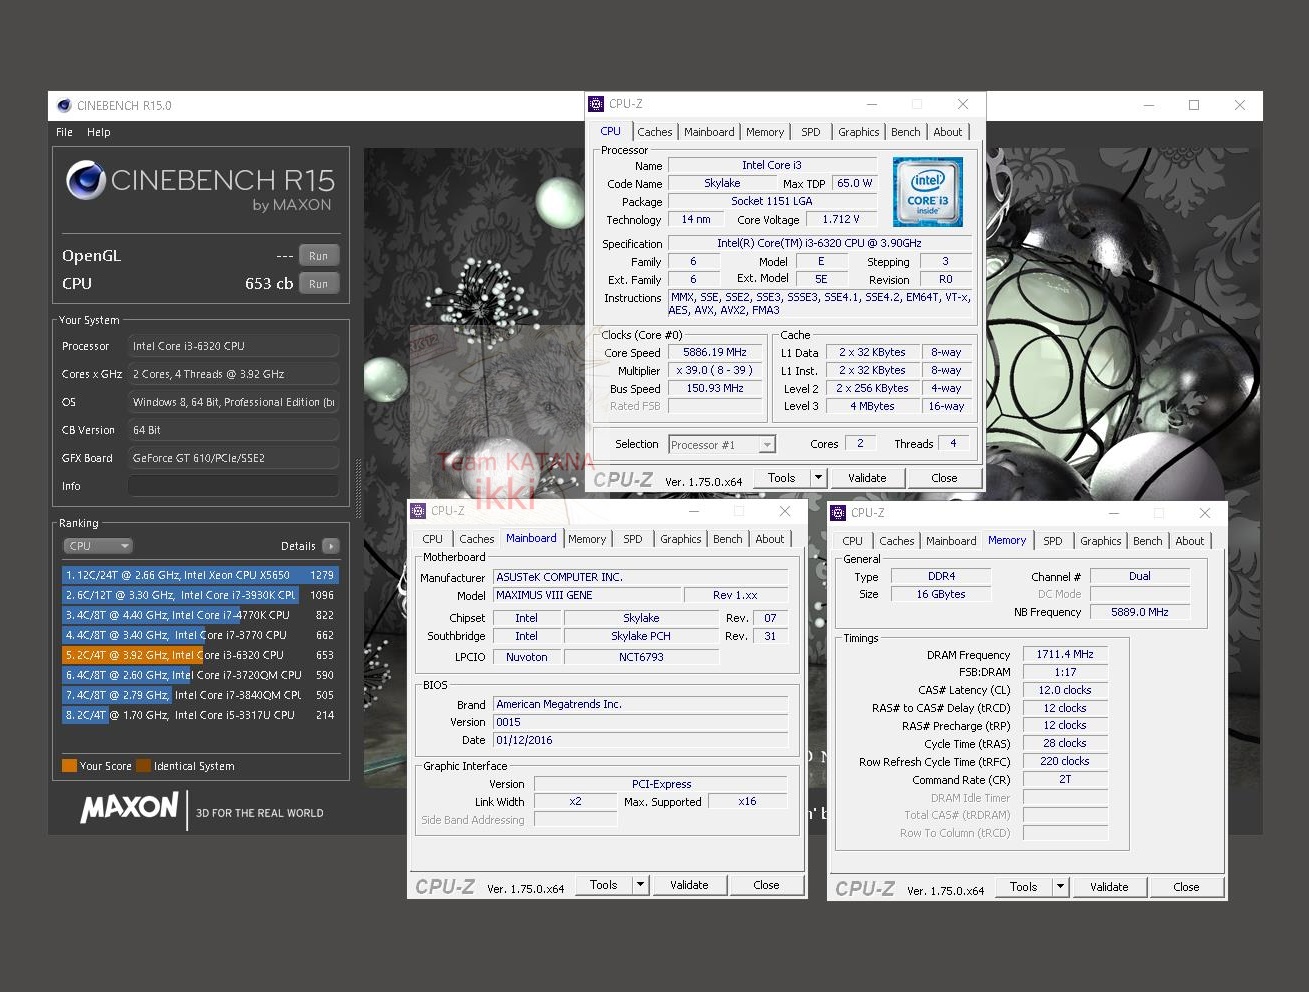Maximize the Cinebench window
Image resolution: width=1309 pixels, height=992 pixels.
(1193, 105)
